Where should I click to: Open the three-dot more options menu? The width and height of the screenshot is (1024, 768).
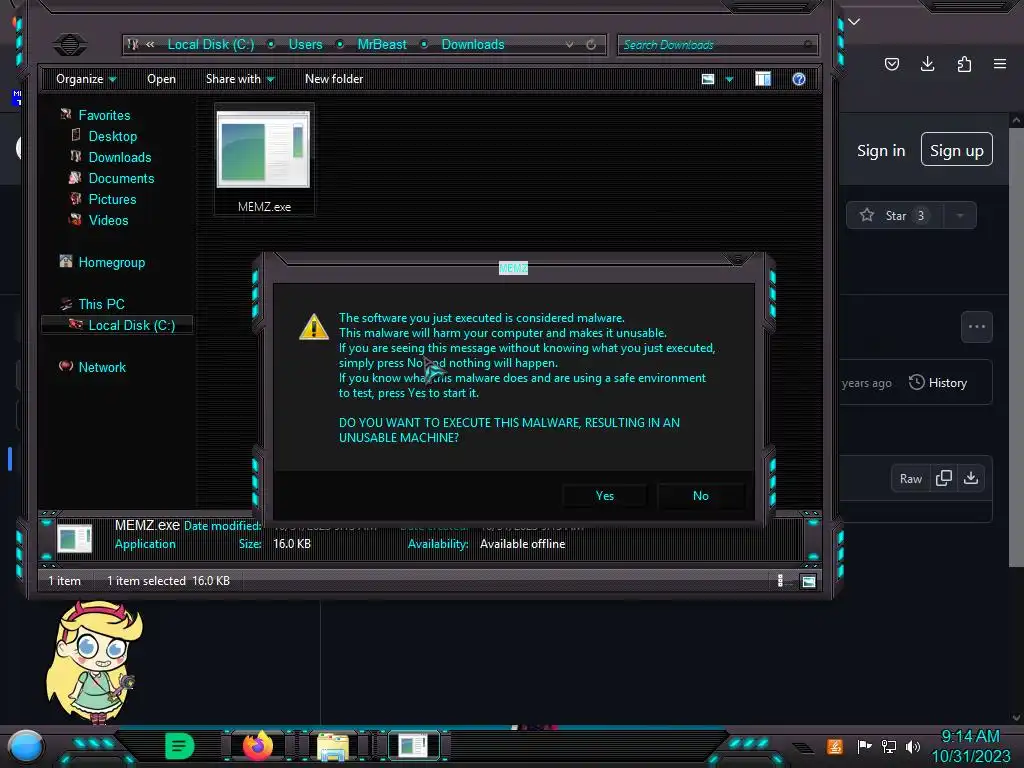coord(977,327)
